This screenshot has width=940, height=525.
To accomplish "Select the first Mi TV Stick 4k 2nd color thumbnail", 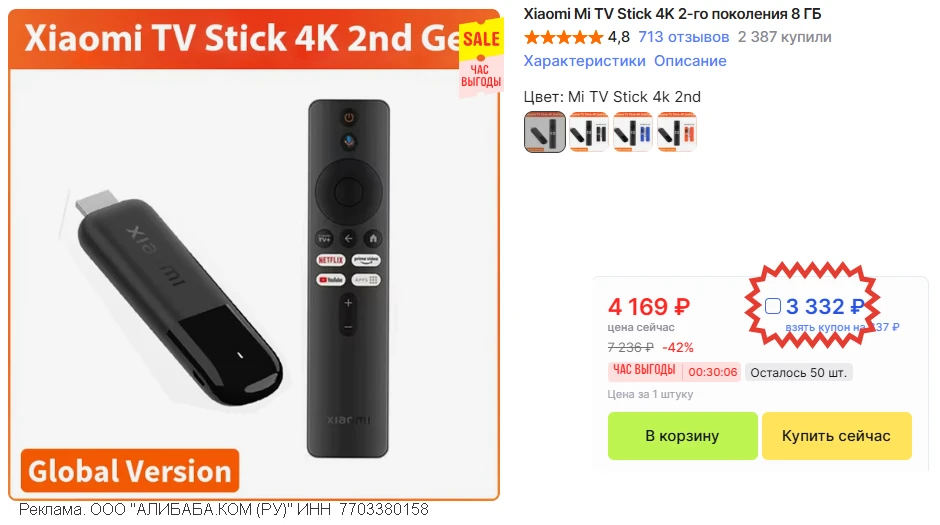I will 544,132.
